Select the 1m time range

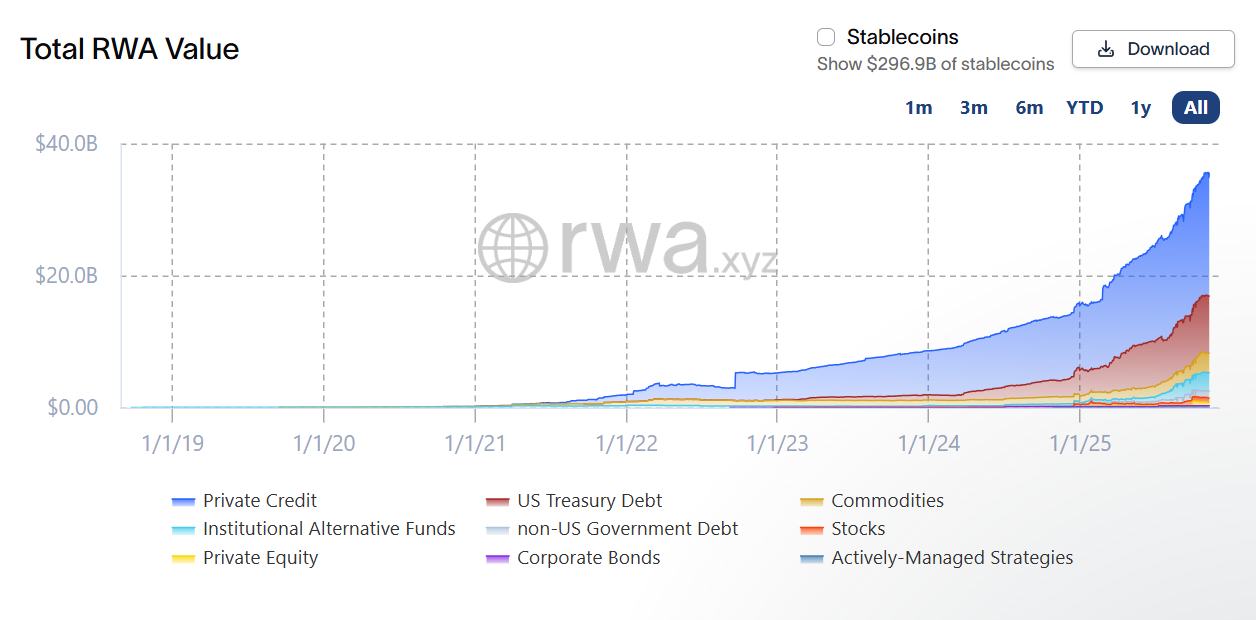(x=918, y=108)
